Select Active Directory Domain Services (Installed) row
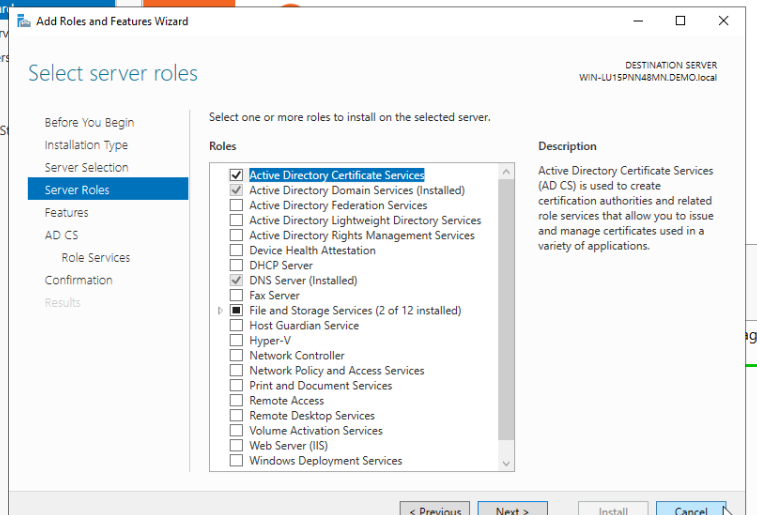The image size is (757, 515). [x=357, y=190]
